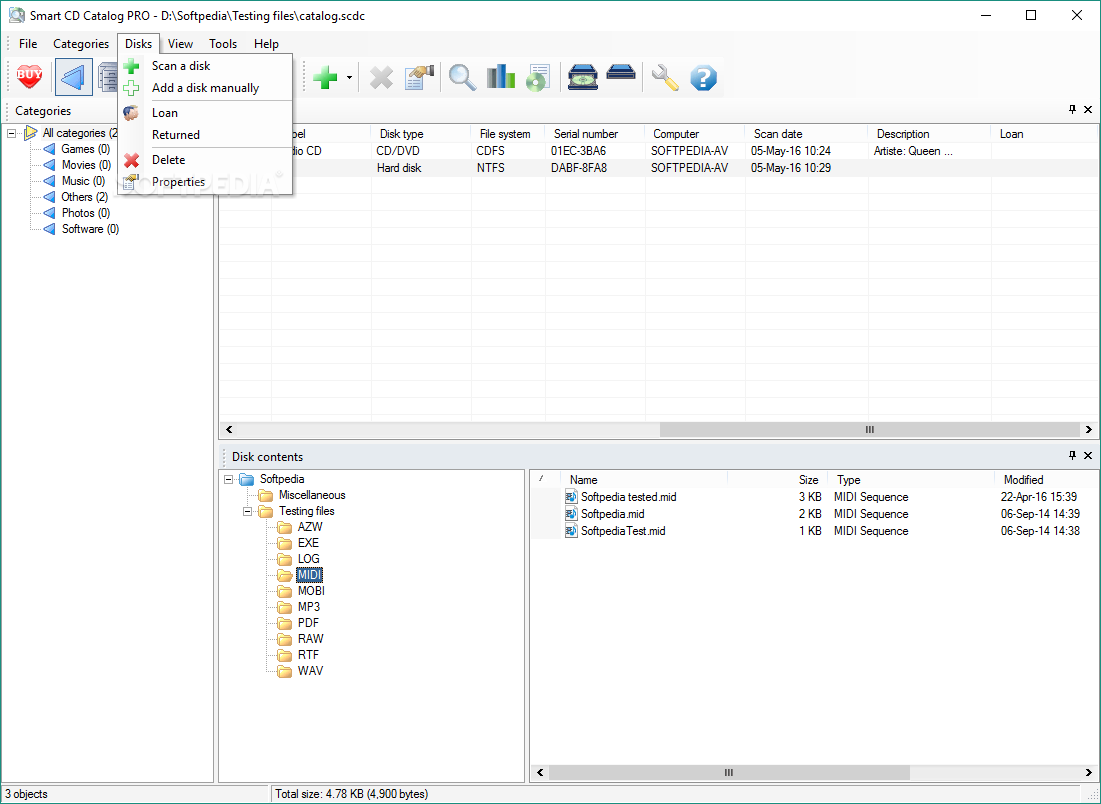The height and width of the screenshot is (804, 1101).
Task: Choose Scan a disk from Disks menu
Action: tap(204, 66)
